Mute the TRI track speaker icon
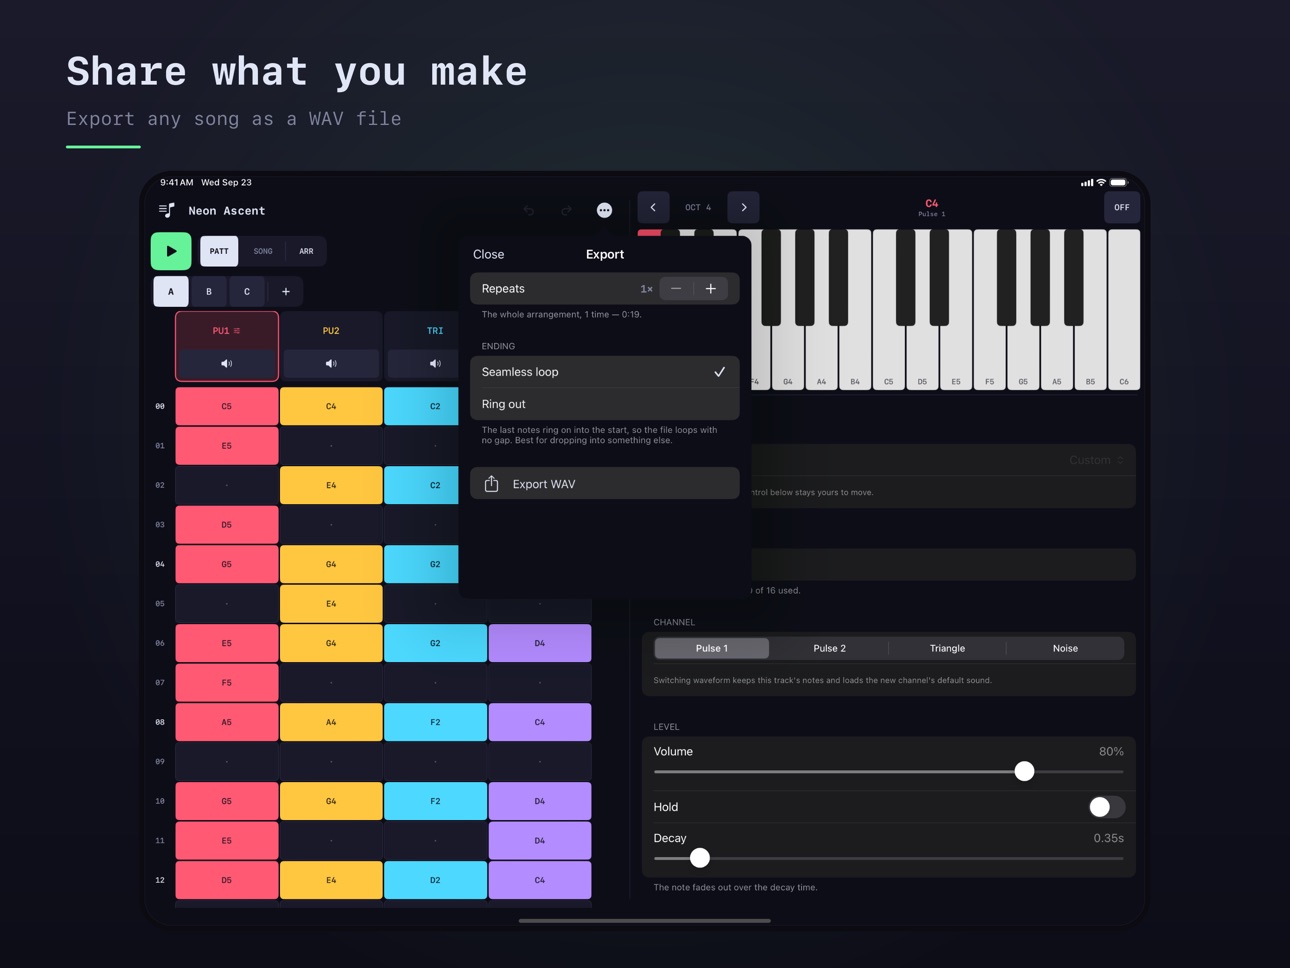This screenshot has height=968, width=1290. click(x=435, y=364)
